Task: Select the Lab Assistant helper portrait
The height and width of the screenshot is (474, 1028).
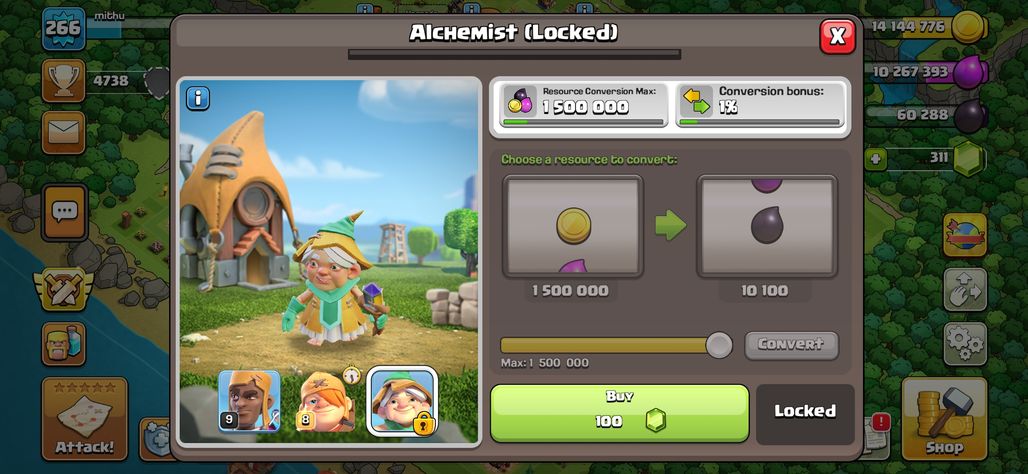Action: [249, 401]
